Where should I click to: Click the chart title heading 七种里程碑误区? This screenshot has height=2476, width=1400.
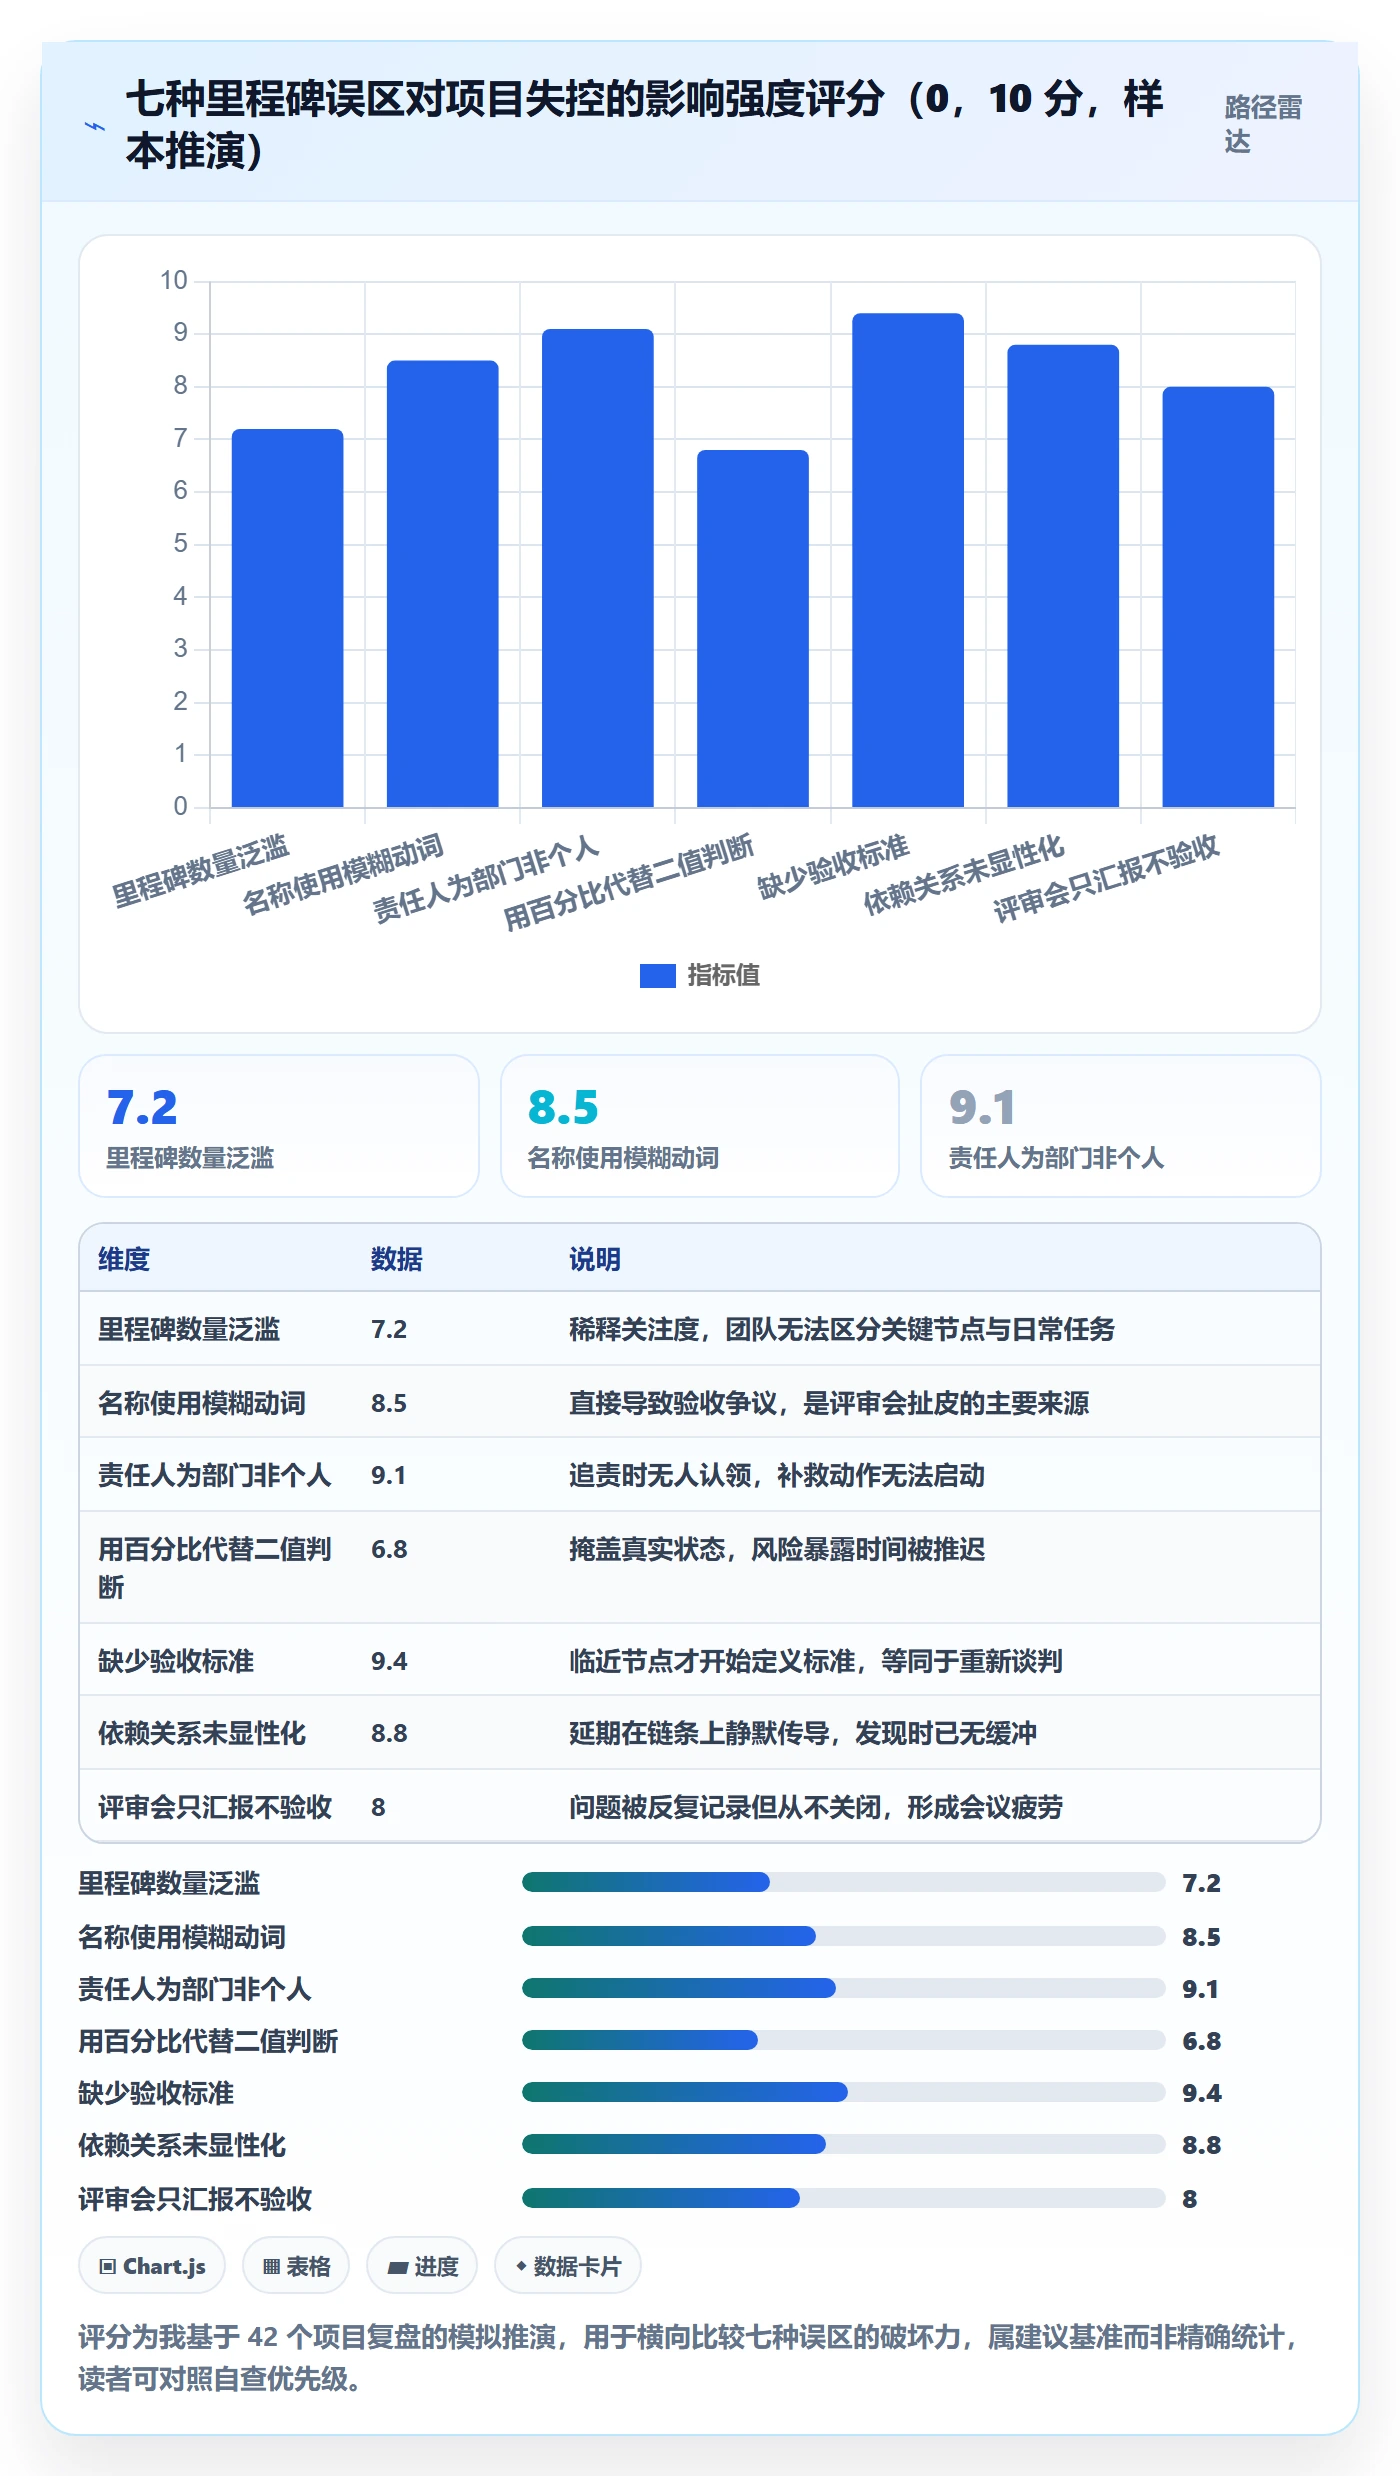click(x=644, y=125)
